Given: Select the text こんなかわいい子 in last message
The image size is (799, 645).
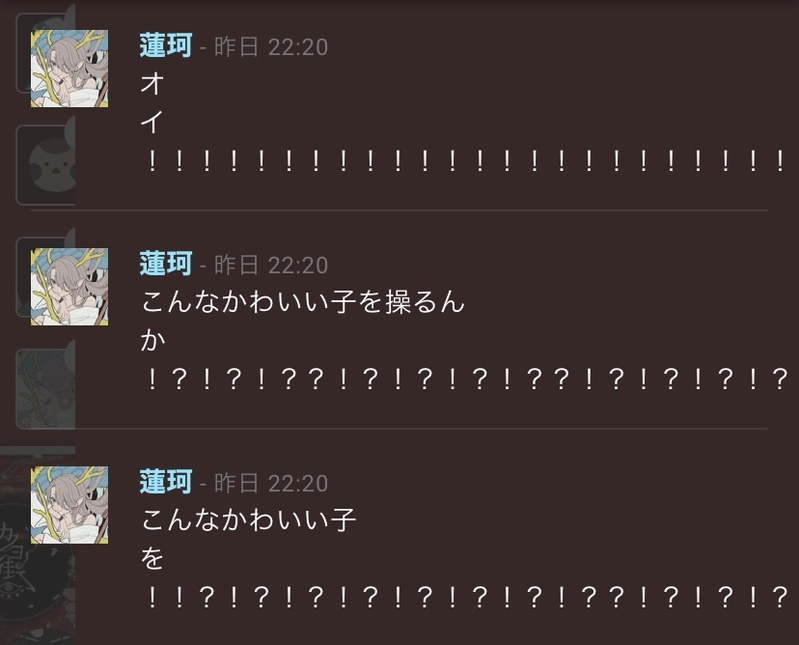Looking at the screenshot, I should [x=249, y=520].
